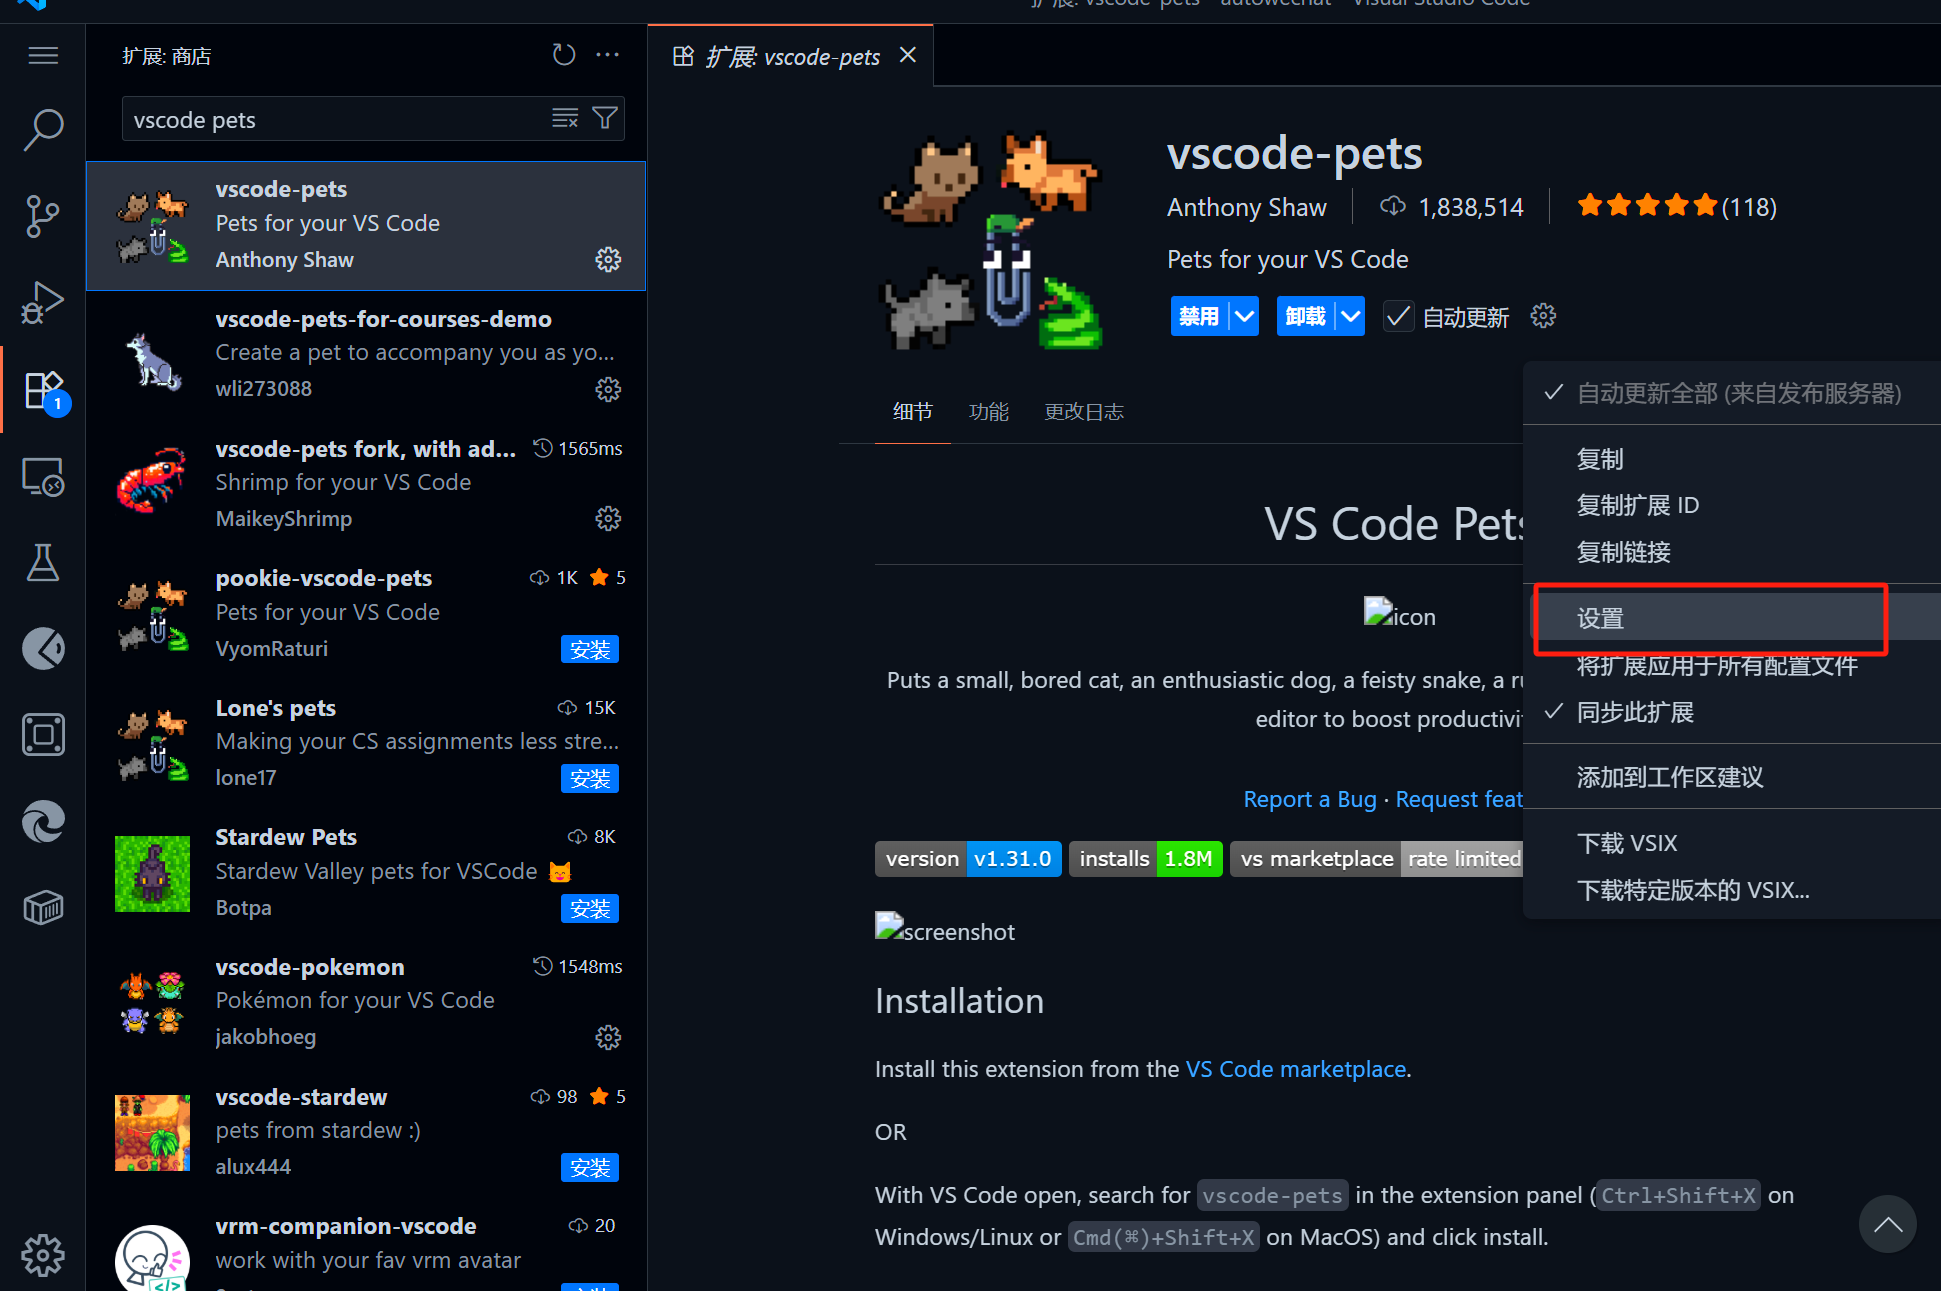Switch to the 更改日志 tab
Viewport: 1941px width, 1291px height.
[1084, 412]
